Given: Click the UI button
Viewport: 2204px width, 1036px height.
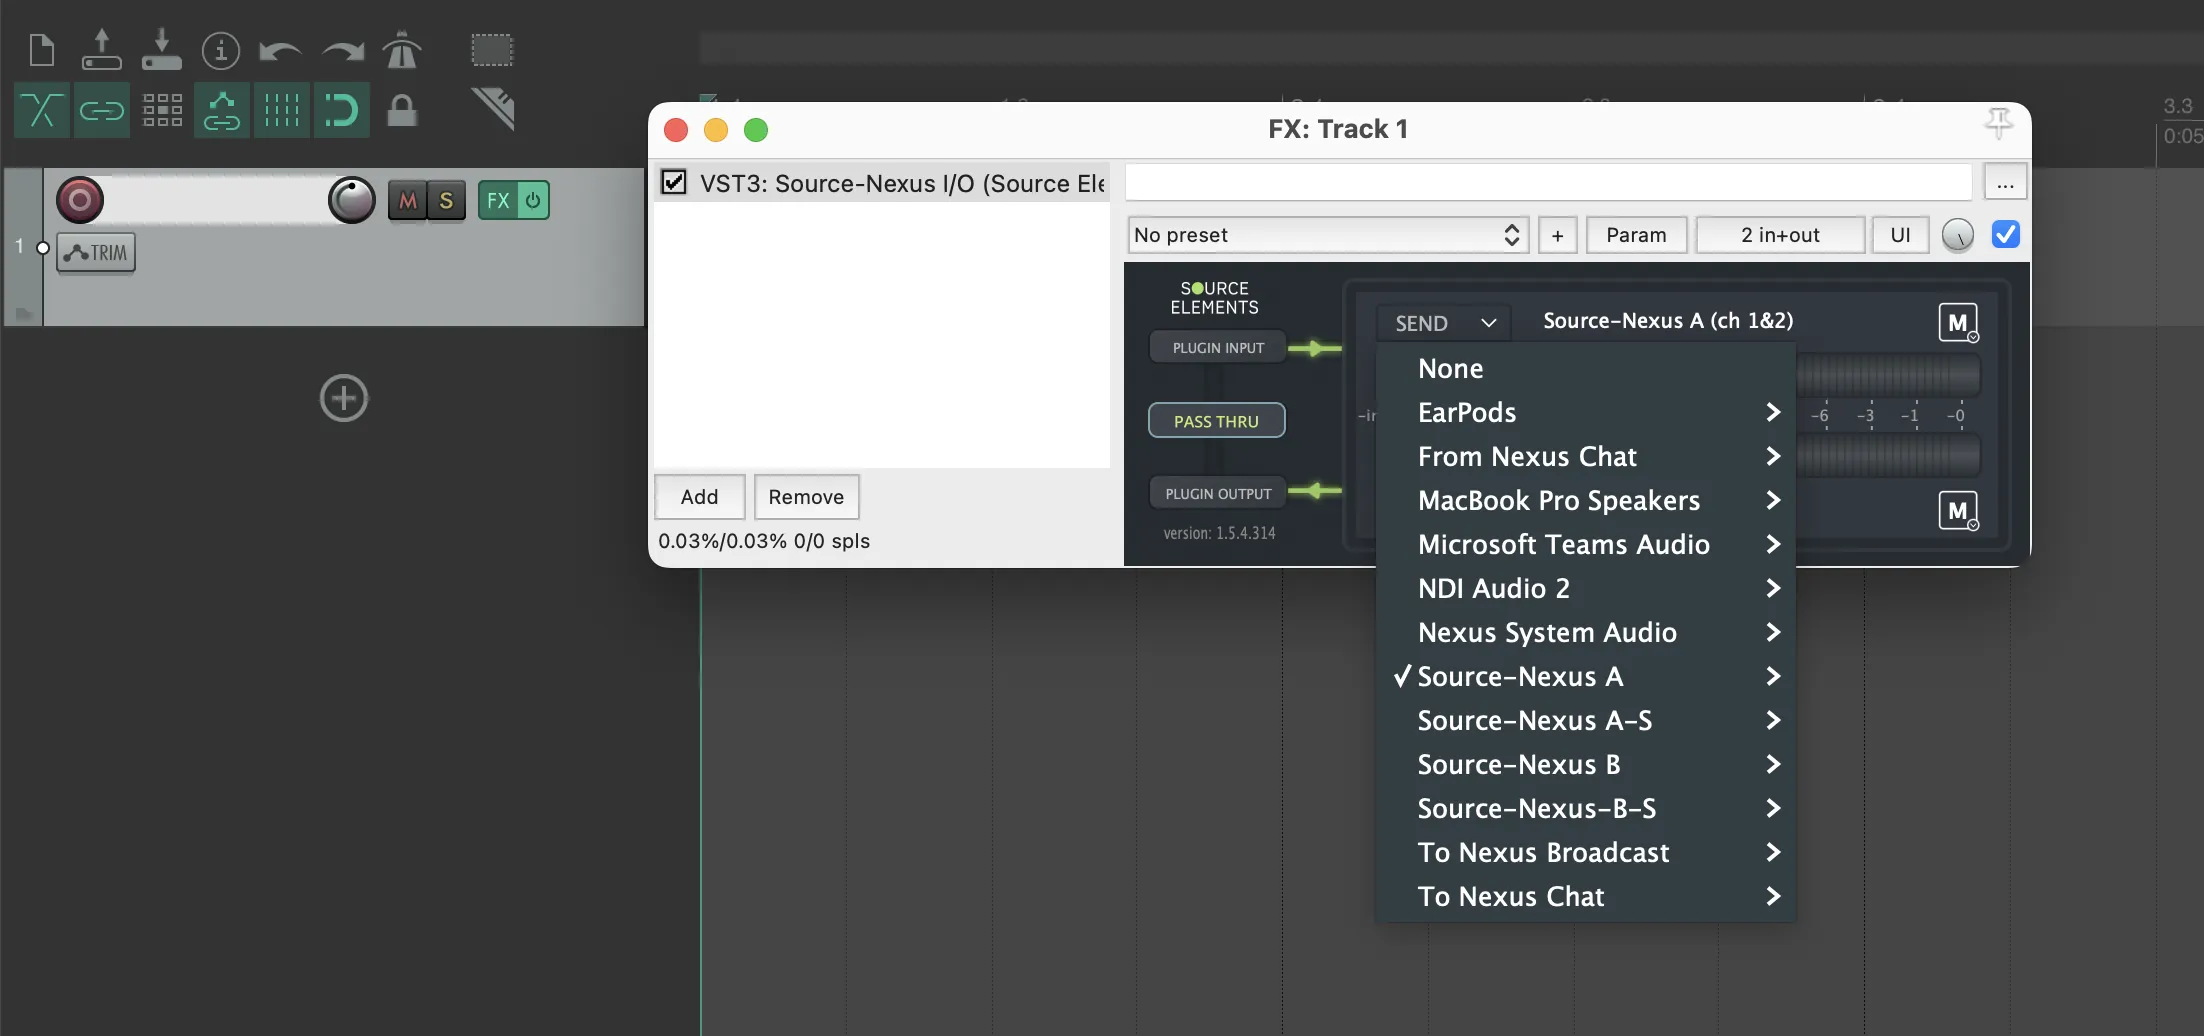Looking at the screenshot, I should tap(1900, 235).
